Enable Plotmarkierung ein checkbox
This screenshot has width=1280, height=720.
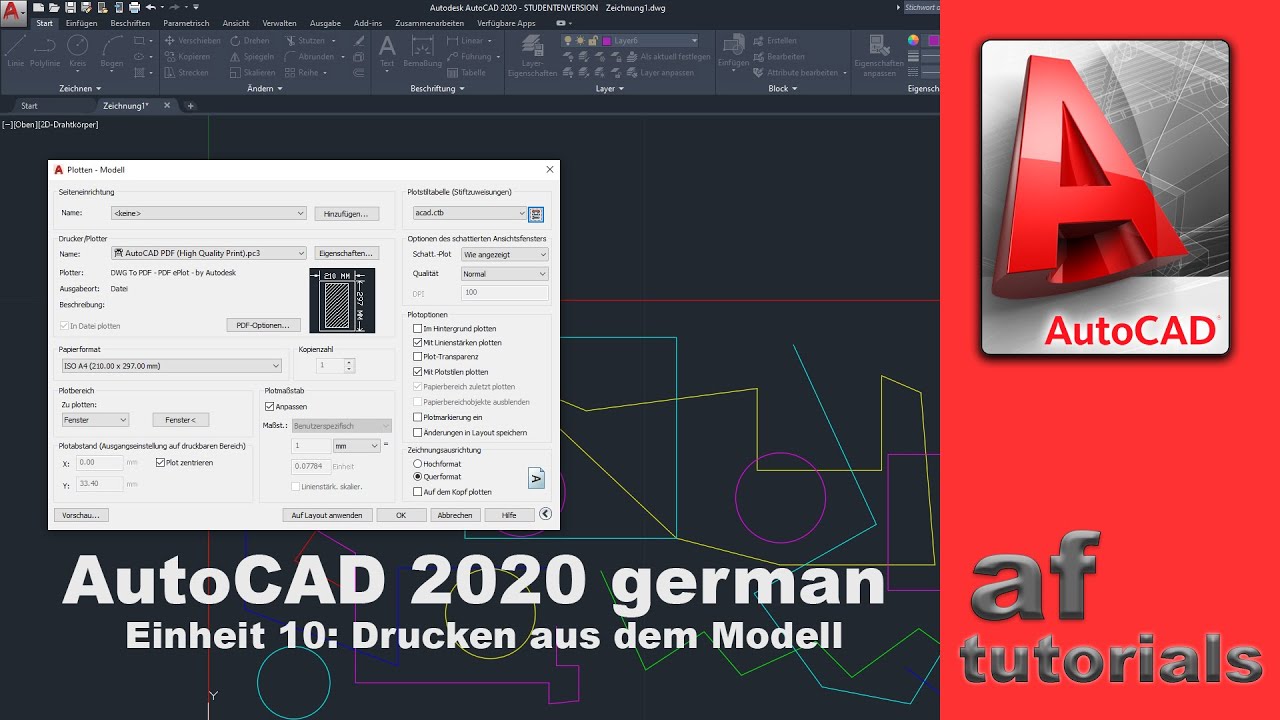click(418, 417)
